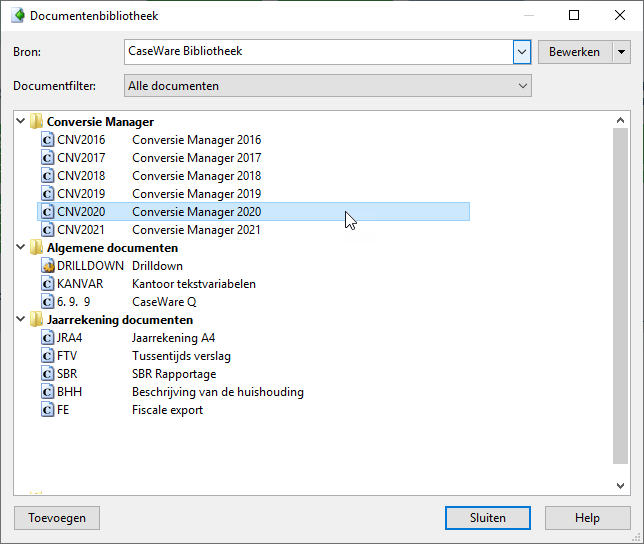Select the Drilldown description text

[157, 266]
